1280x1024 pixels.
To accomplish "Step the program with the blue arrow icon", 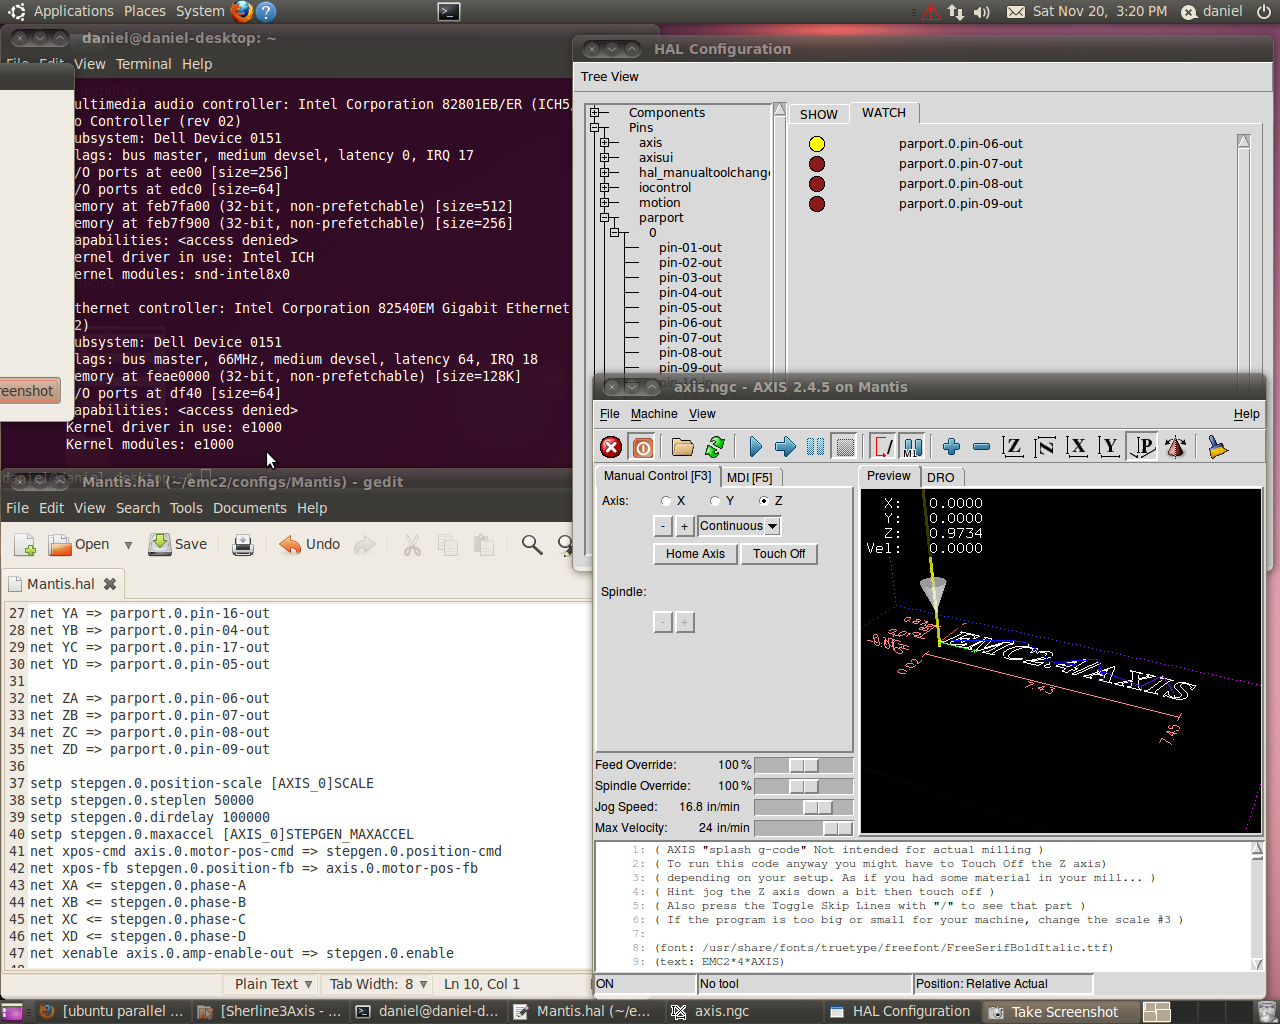I will (x=785, y=447).
